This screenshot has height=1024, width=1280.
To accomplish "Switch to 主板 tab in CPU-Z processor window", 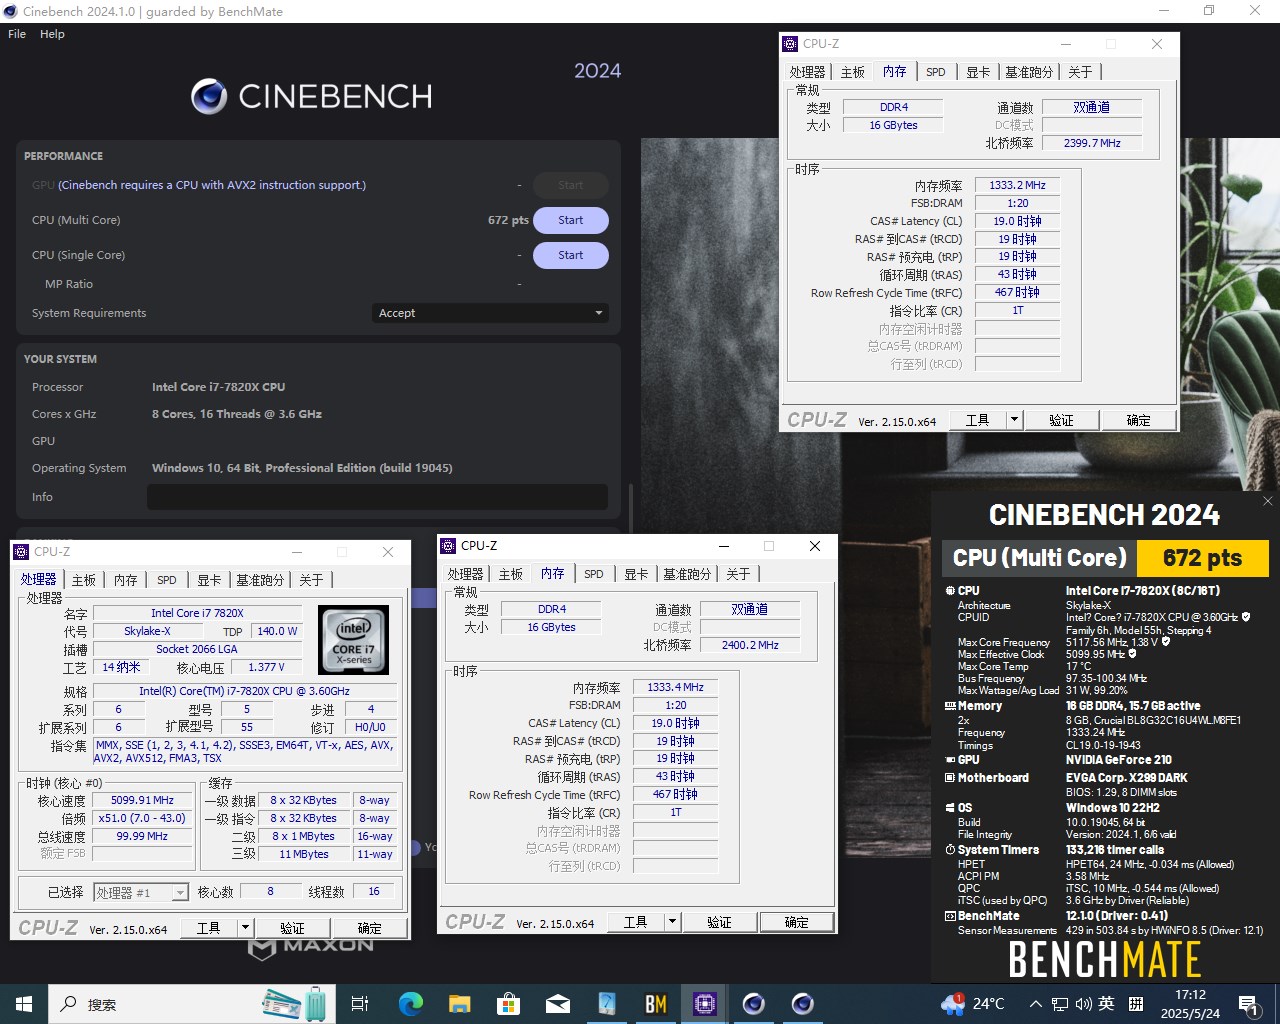I will [84, 580].
